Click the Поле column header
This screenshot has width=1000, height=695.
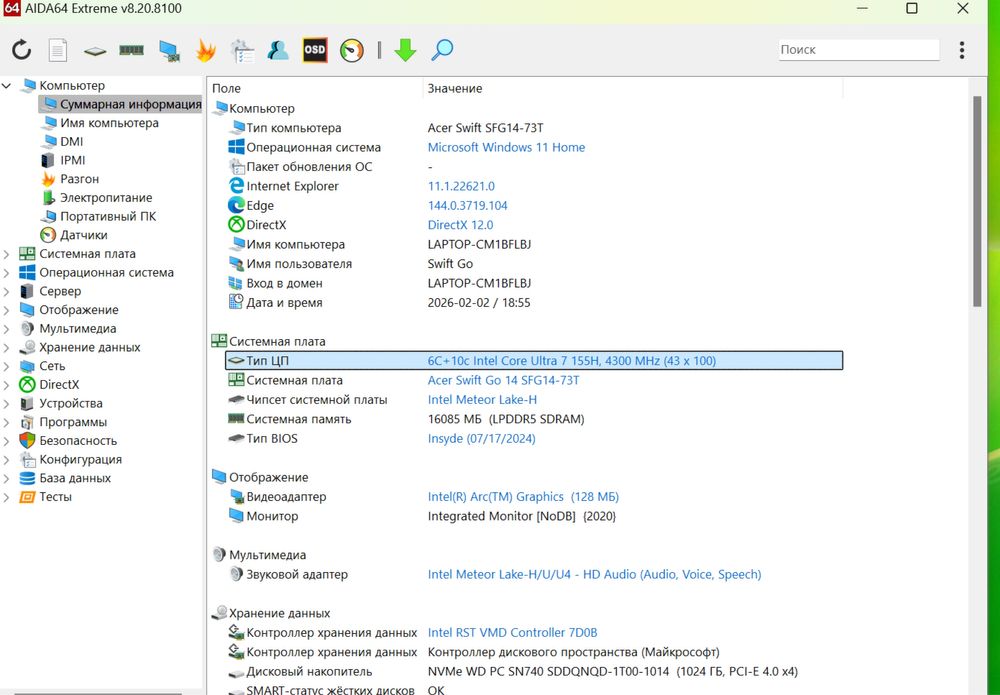(x=315, y=89)
